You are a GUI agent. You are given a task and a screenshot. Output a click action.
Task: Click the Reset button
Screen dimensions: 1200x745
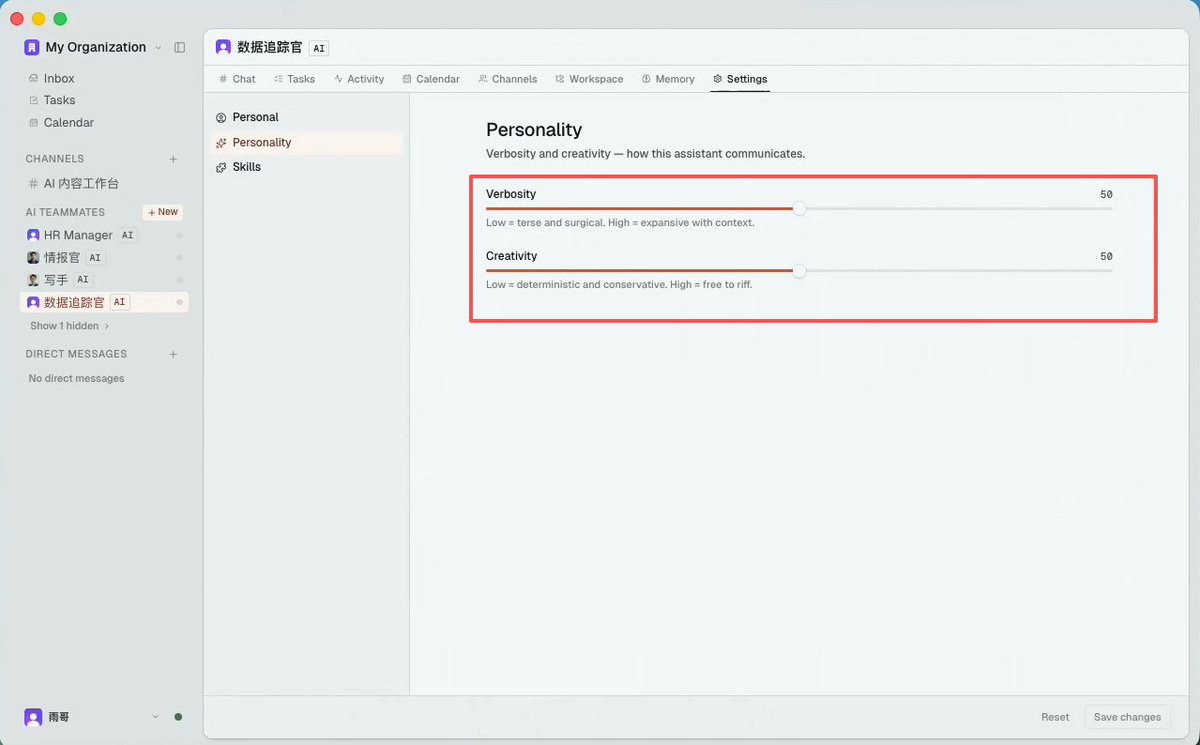1055,717
